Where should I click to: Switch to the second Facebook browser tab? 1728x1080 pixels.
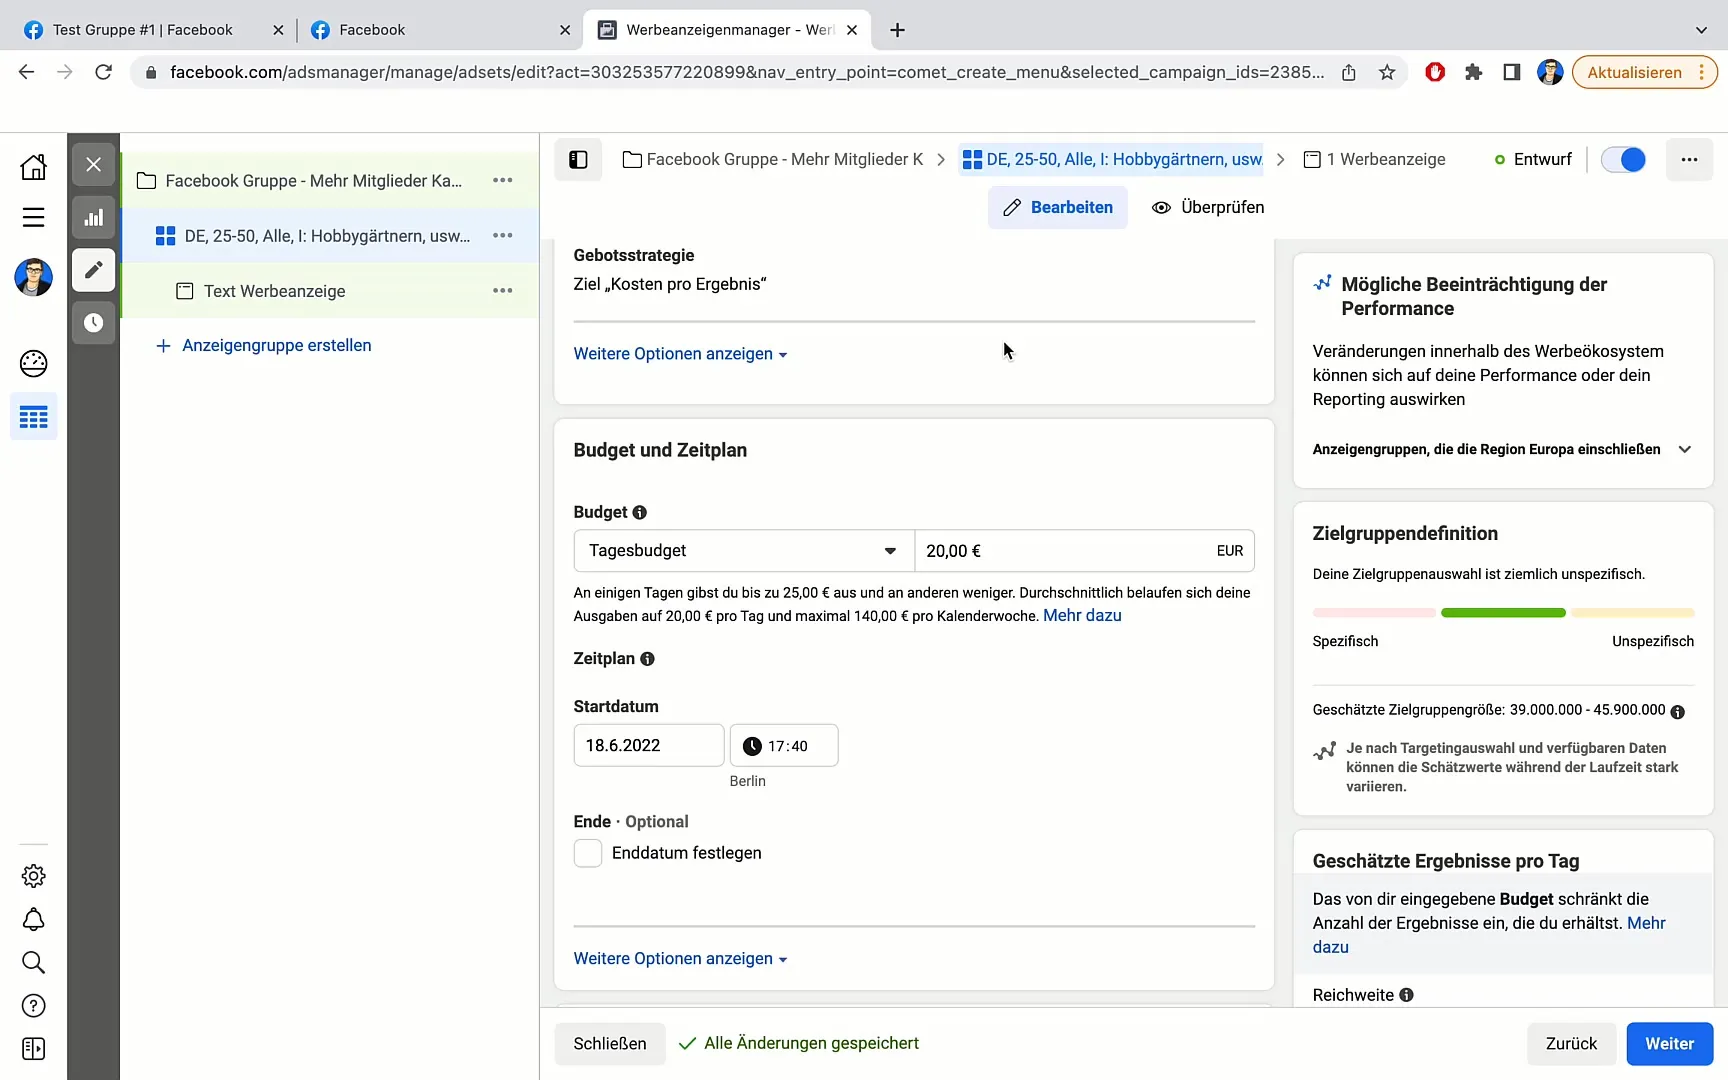(x=440, y=30)
